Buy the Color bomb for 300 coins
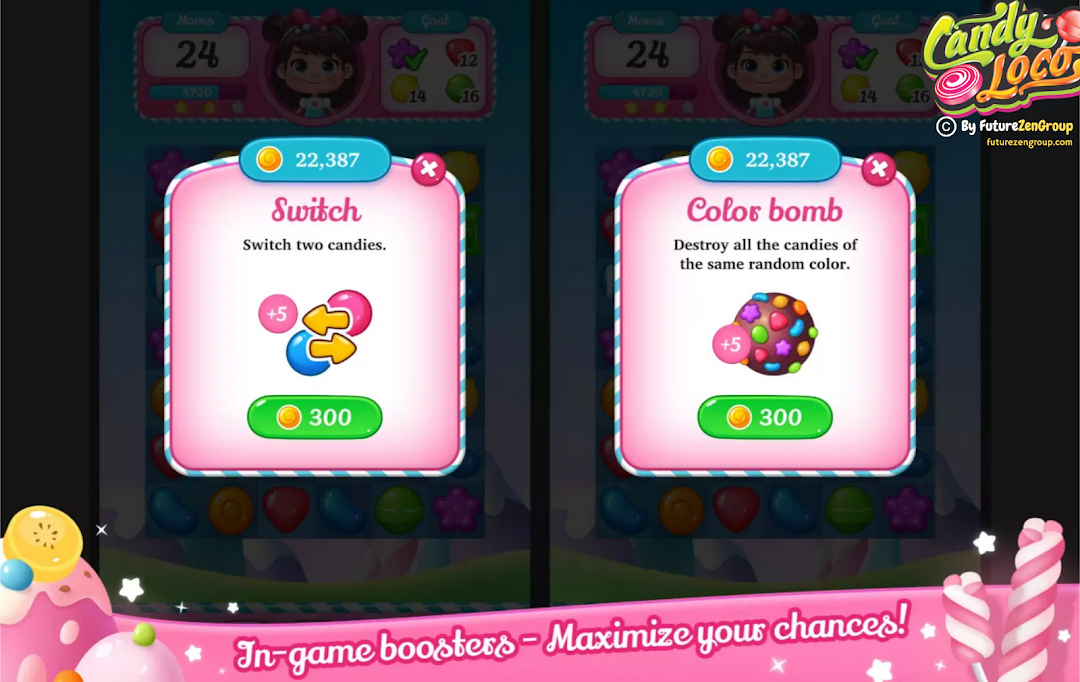This screenshot has width=1080, height=682. pos(765,417)
